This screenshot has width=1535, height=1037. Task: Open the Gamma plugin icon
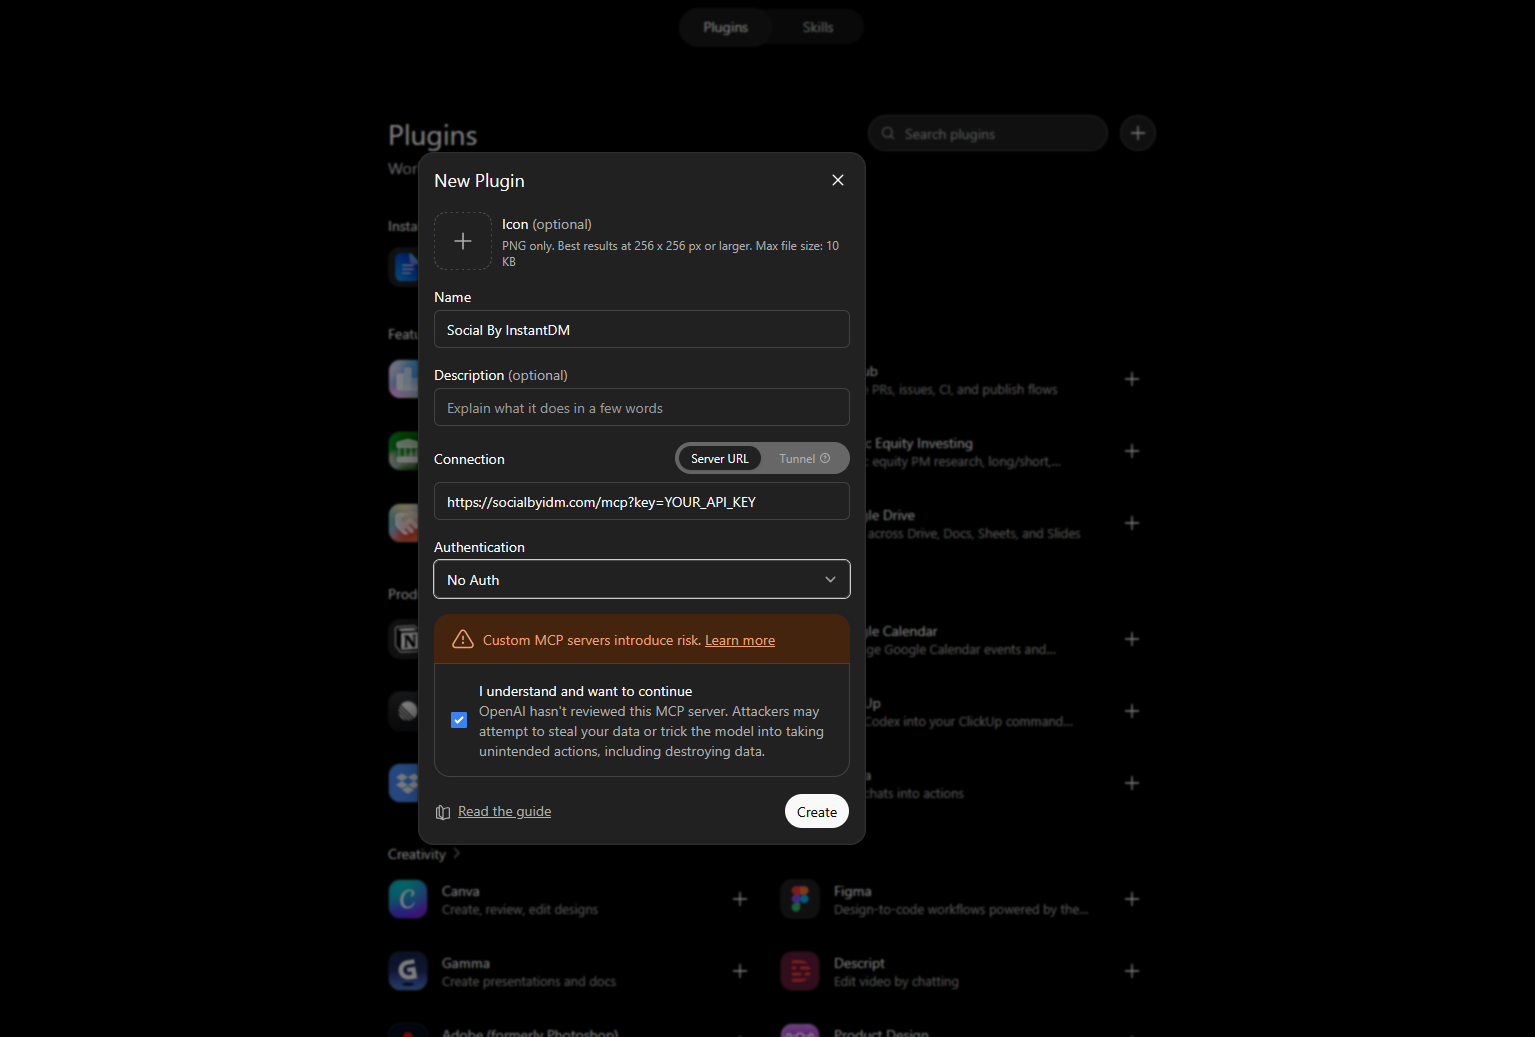tap(408, 971)
